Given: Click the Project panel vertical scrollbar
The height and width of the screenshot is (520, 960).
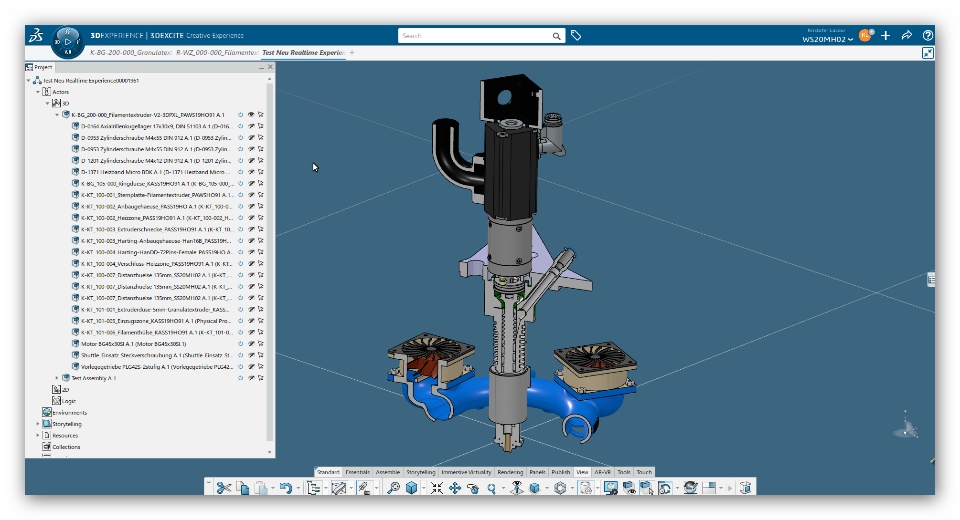Looking at the screenshot, I should [270, 260].
